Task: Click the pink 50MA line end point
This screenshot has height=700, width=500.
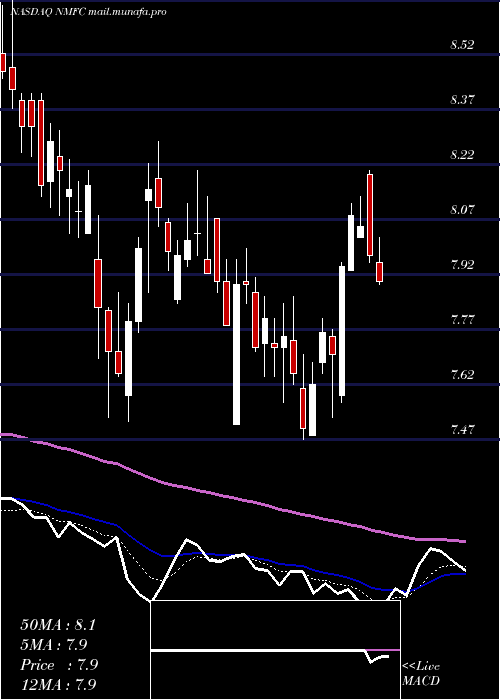Action: pyautogui.click(x=464, y=541)
